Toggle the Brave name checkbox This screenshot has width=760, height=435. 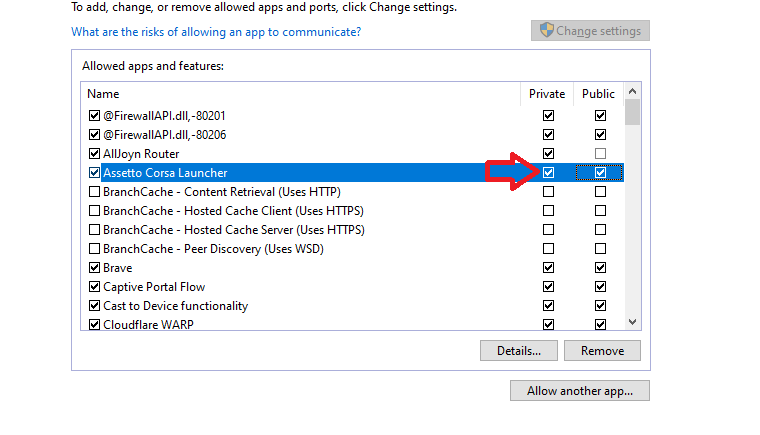tap(95, 268)
